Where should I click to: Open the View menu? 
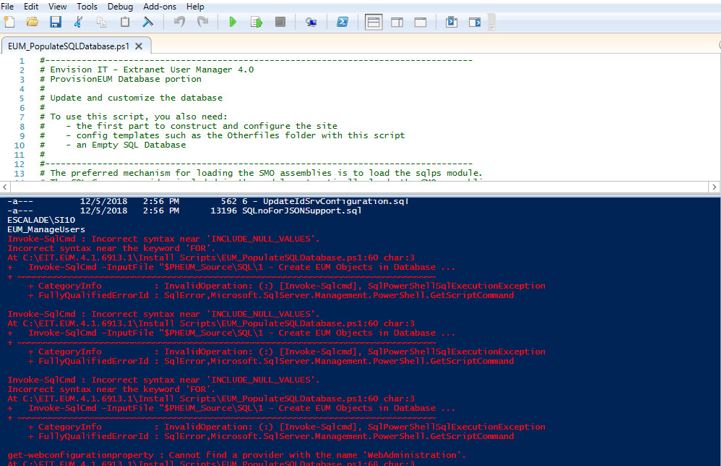tap(57, 6)
